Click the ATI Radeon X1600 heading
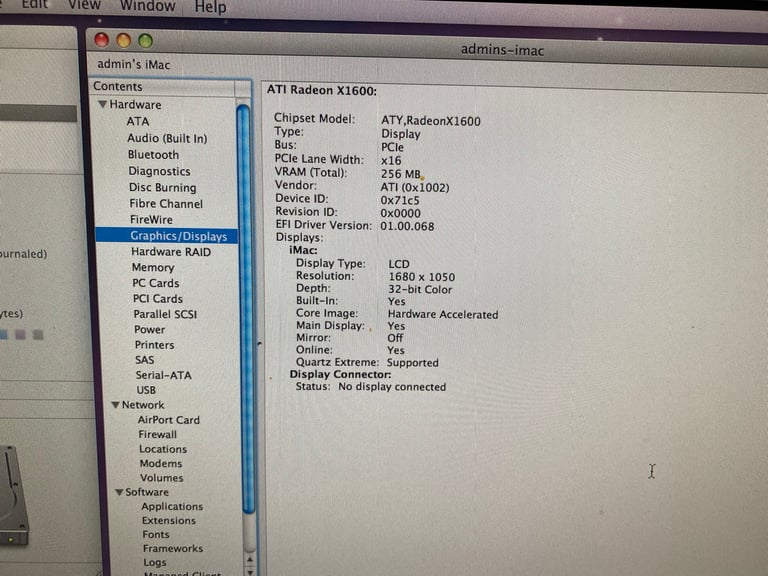Viewport: 768px width, 576px height. [x=322, y=91]
